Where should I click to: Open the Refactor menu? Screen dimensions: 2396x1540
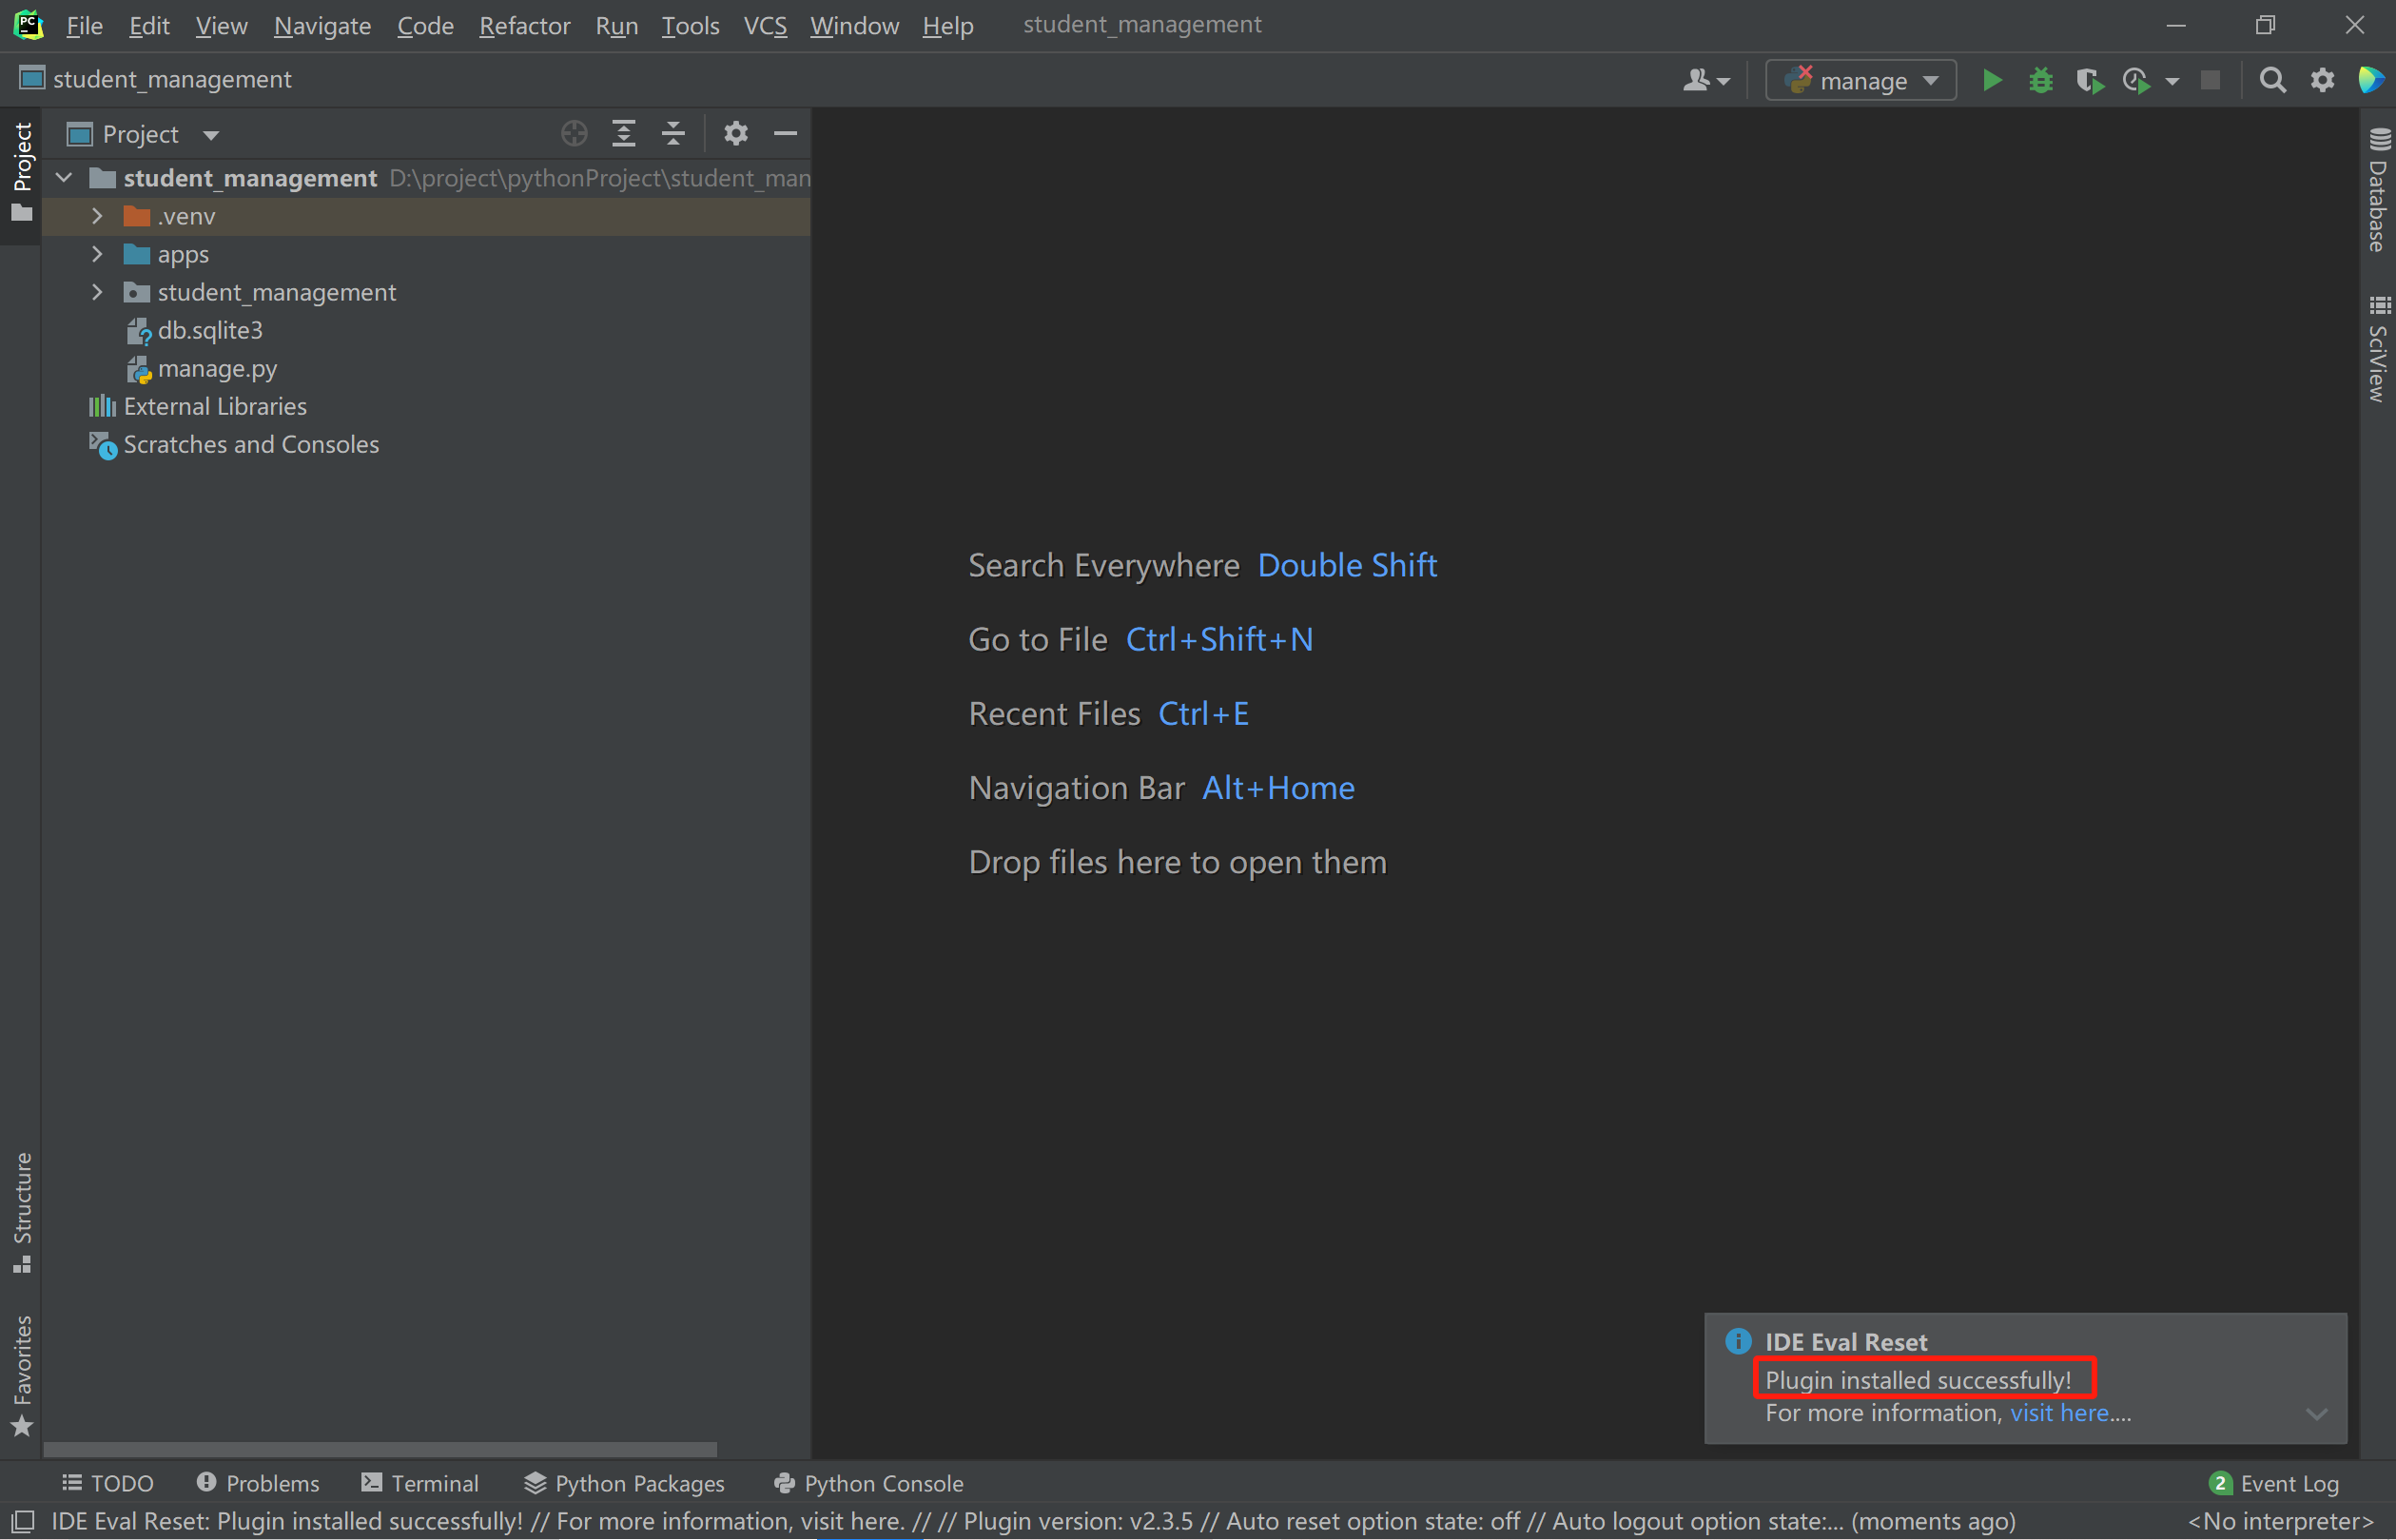524,25
